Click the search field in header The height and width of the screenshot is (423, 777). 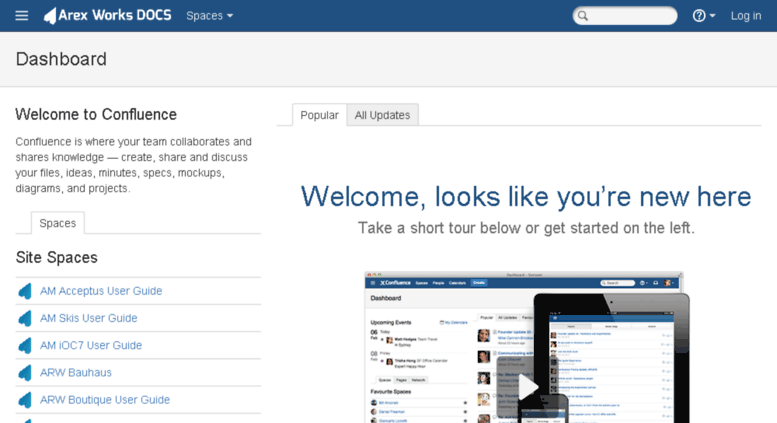[625, 16]
